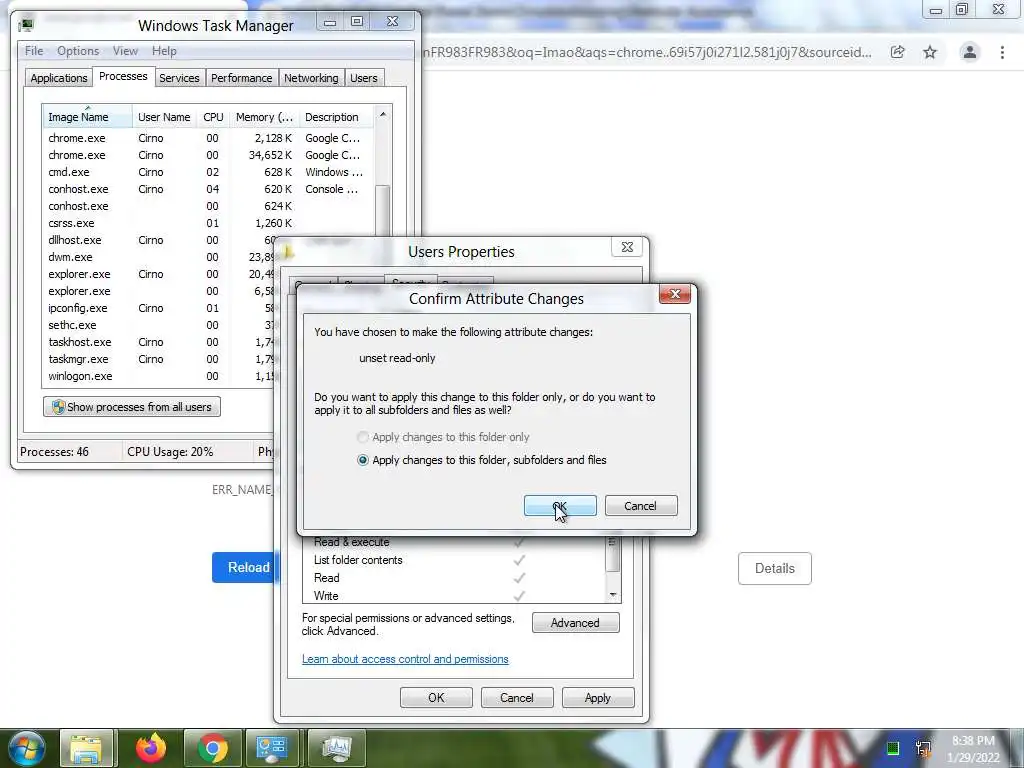Screen dimensions: 1024x768
Task: Close the Users Properties window
Action: [627, 247]
